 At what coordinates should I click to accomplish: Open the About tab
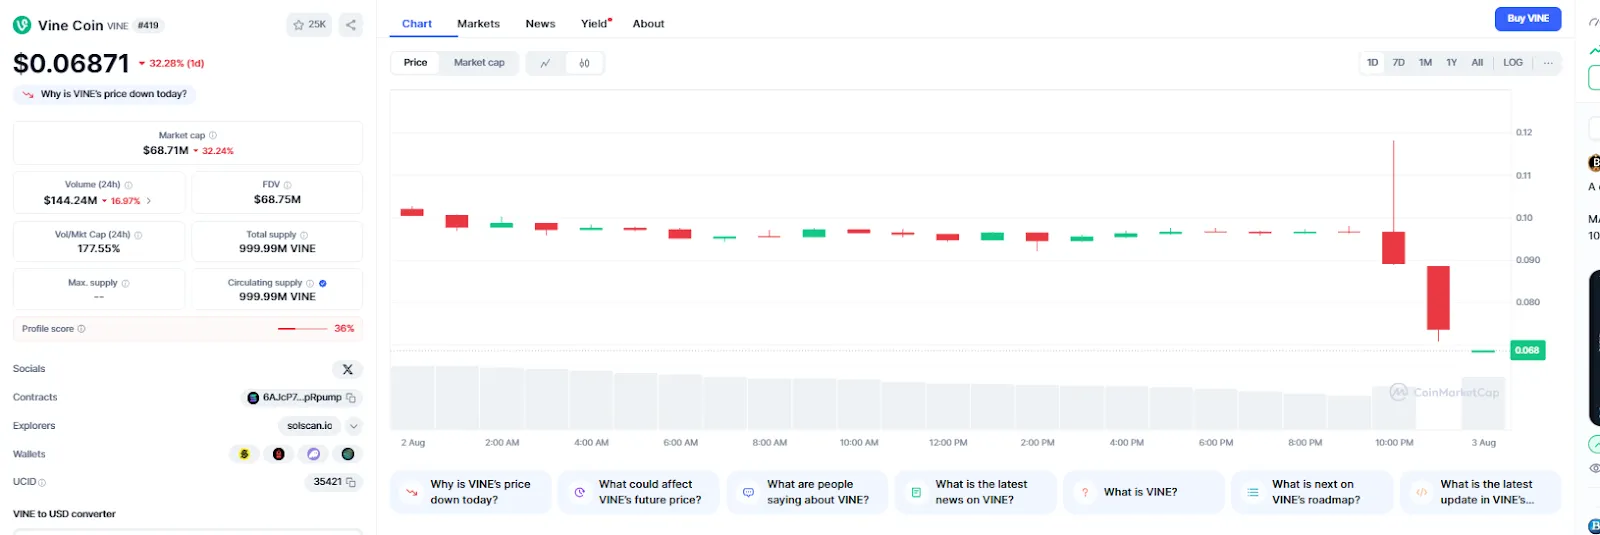coord(648,24)
